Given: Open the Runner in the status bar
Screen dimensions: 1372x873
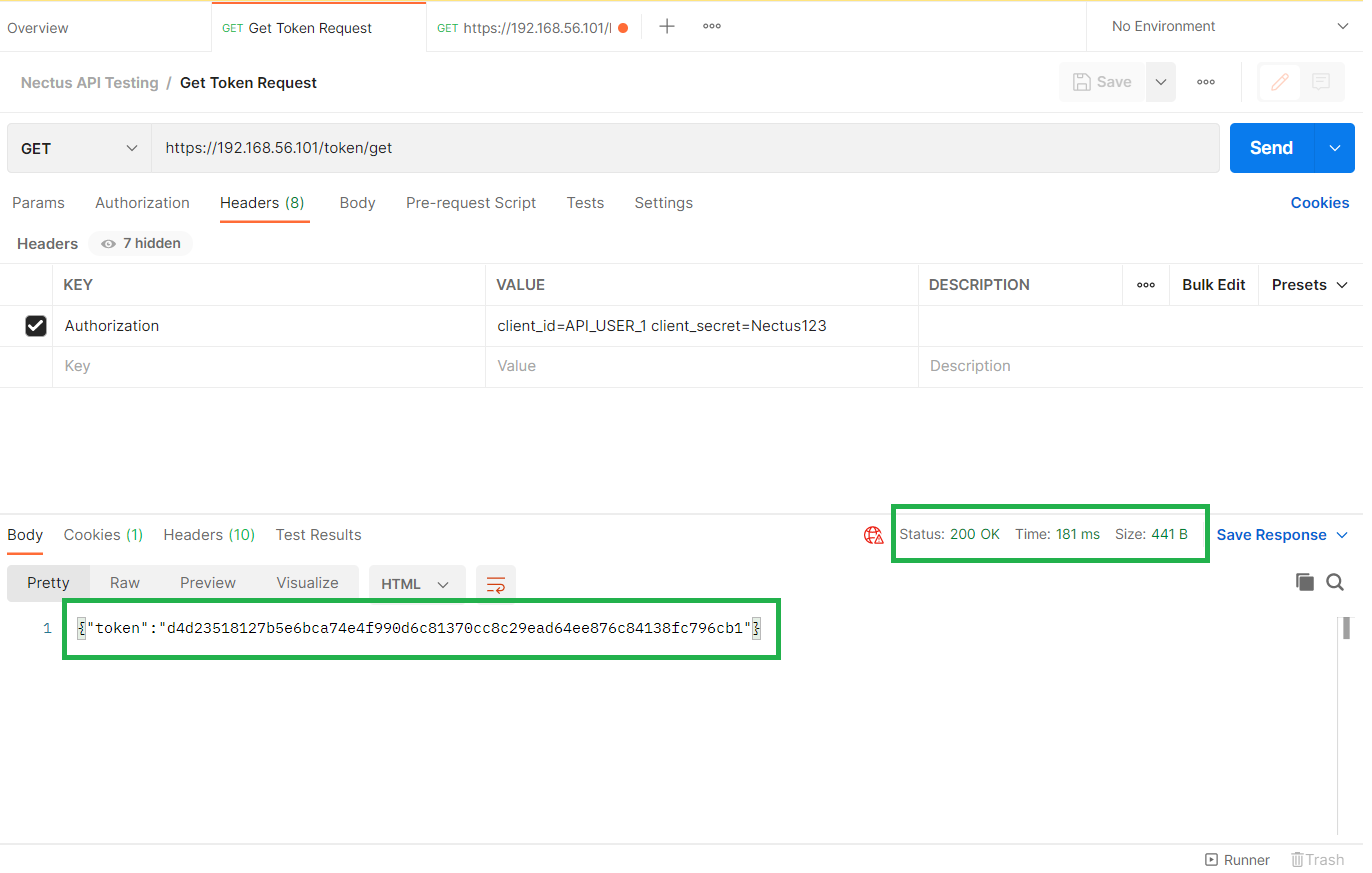Looking at the screenshot, I should pyautogui.click(x=1237, y=860).
